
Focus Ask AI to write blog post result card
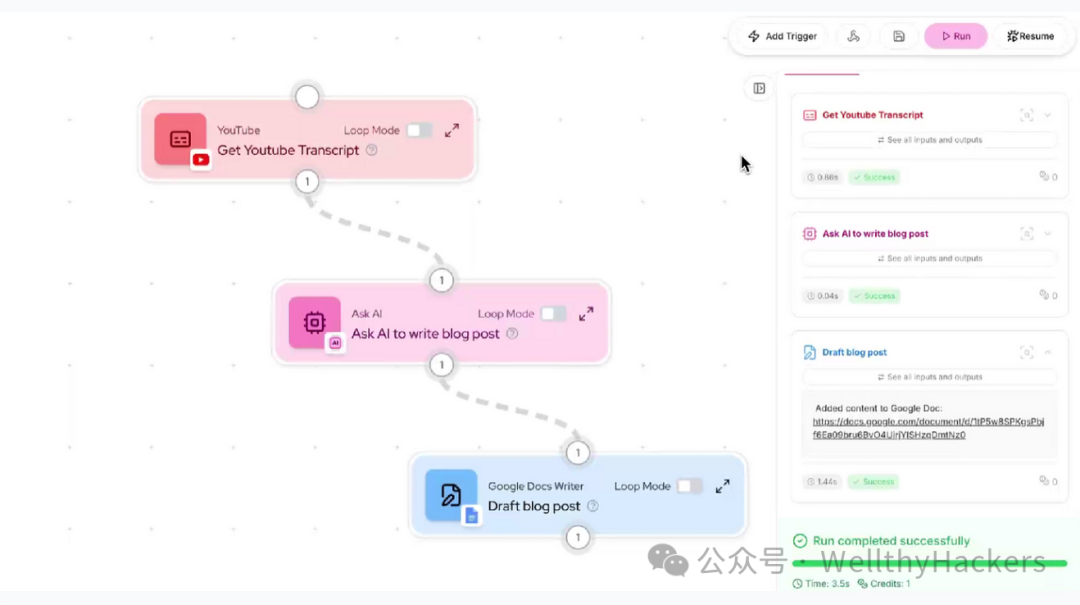point(1026,234)
